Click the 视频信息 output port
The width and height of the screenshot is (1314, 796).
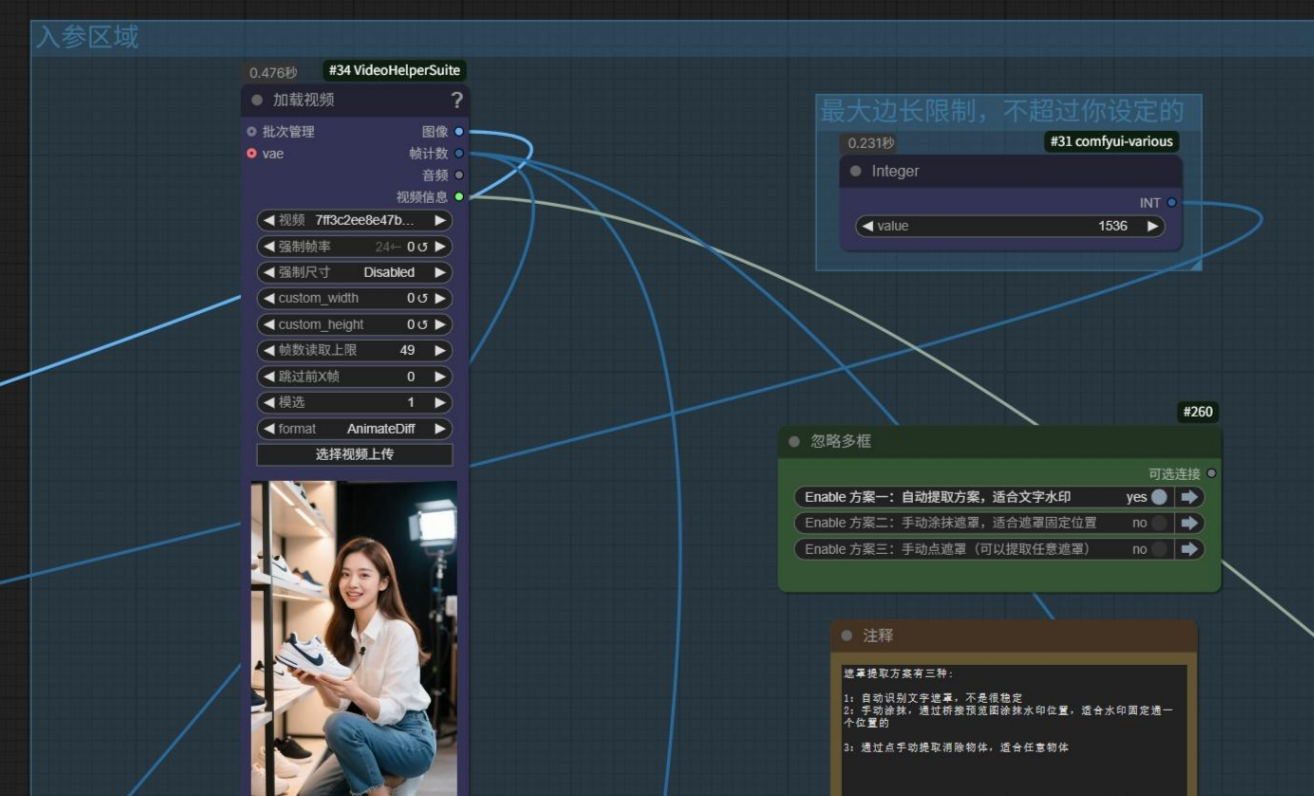(x=459, y=197)
